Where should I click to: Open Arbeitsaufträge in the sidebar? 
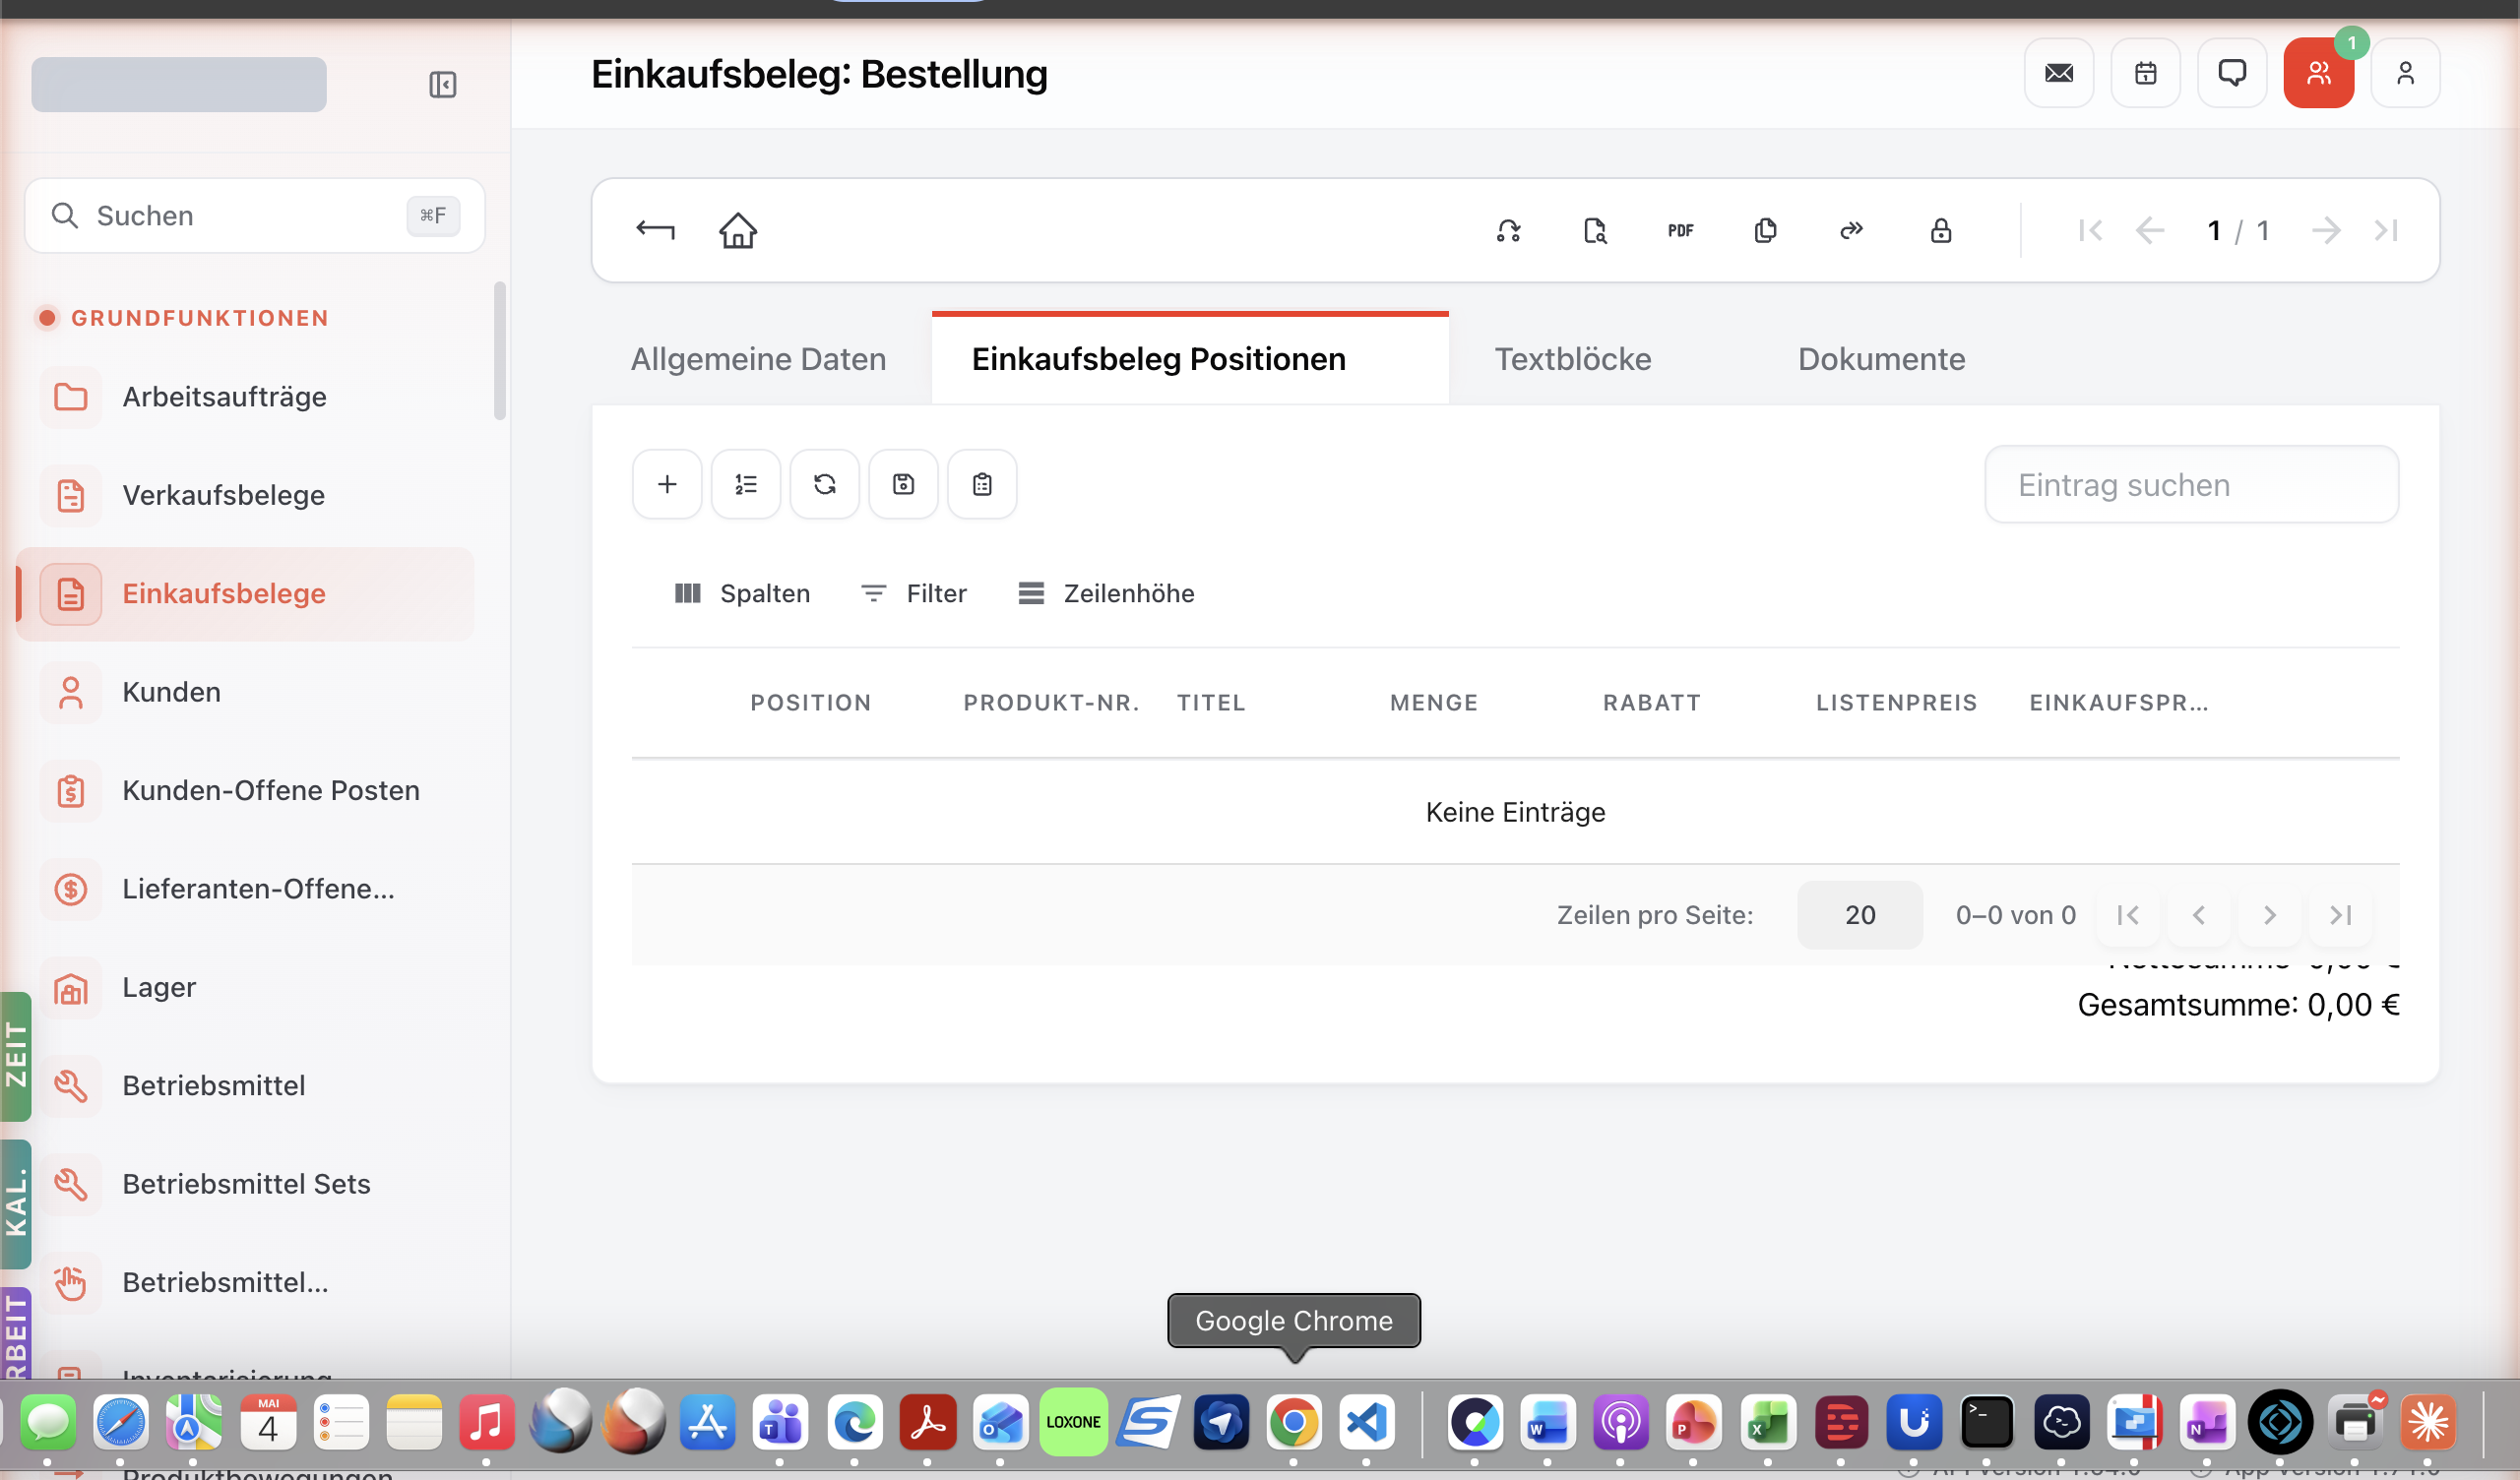tap(245, 397)
